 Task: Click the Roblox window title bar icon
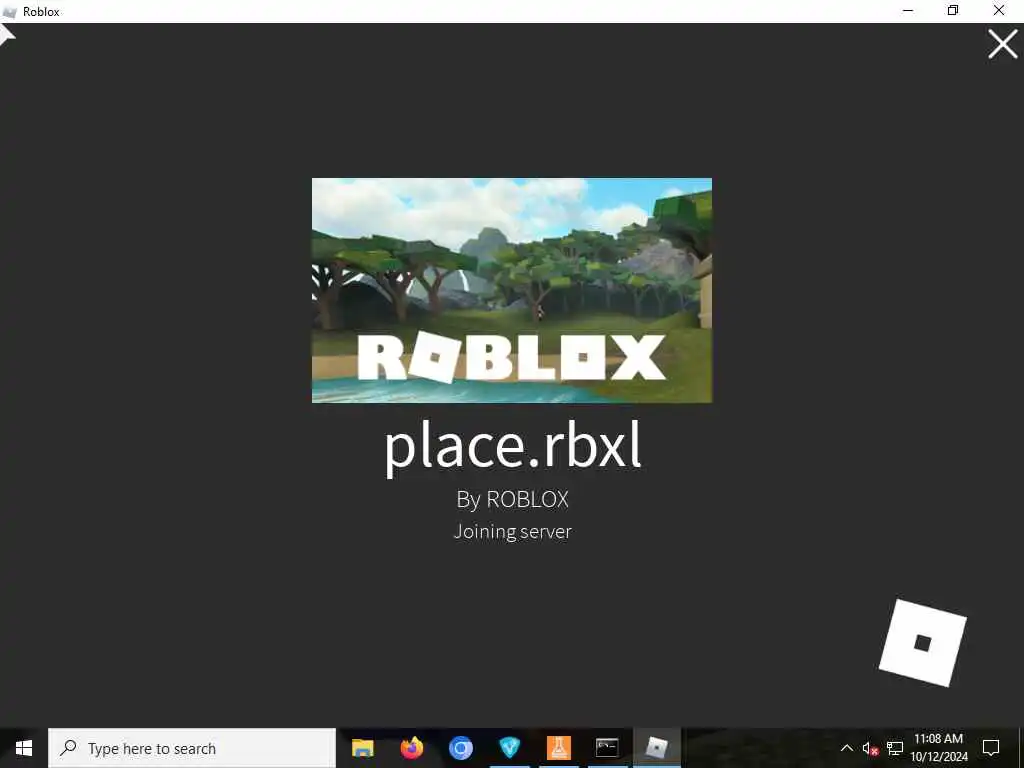[x=9, y=12]
